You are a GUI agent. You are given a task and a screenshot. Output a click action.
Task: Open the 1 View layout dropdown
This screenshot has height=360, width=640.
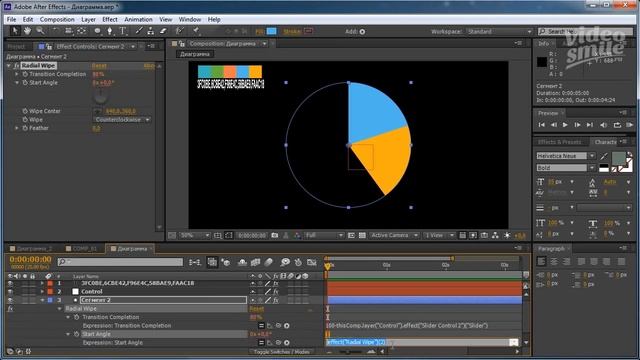coord(439,236)
